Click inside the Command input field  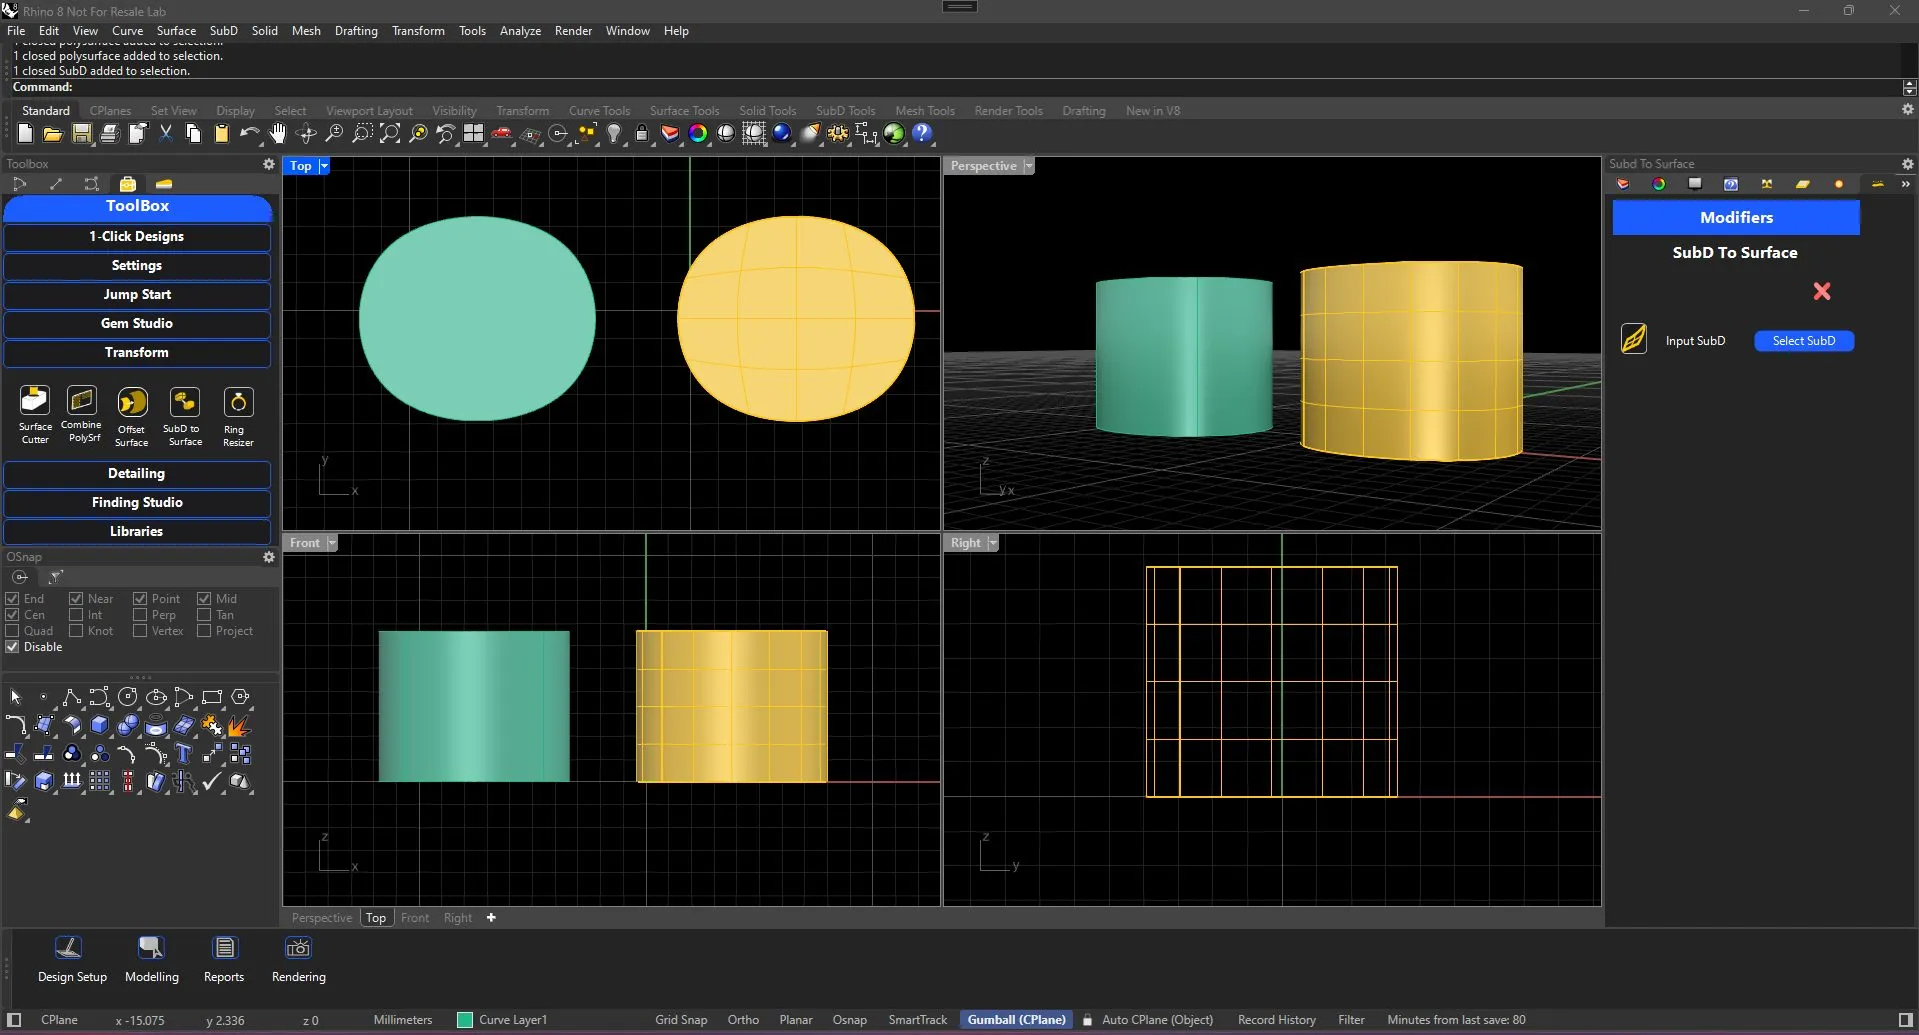point(300,87)
